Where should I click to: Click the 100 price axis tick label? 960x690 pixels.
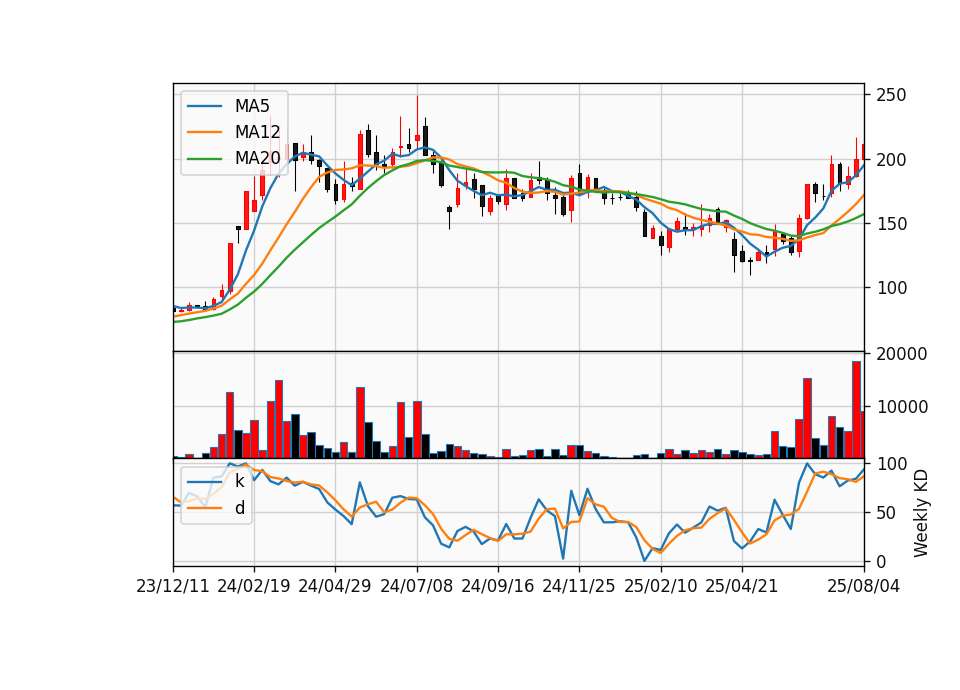tap(891, 288)
